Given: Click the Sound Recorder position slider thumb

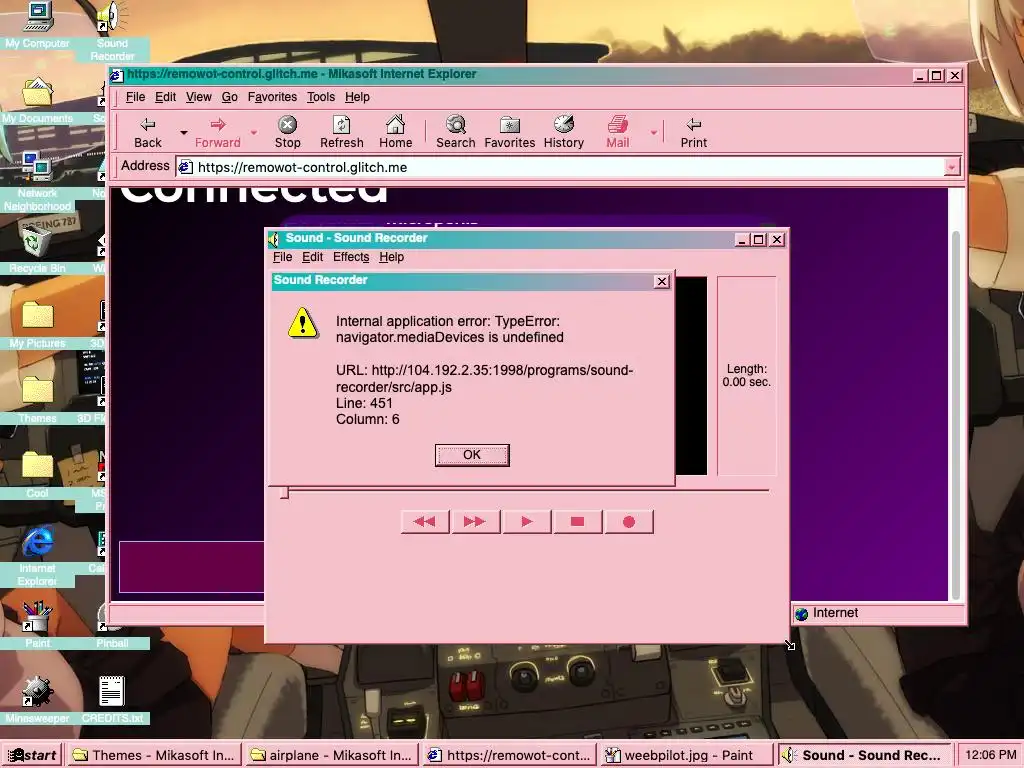Looking at the screenshot, I should coord(284,492).
